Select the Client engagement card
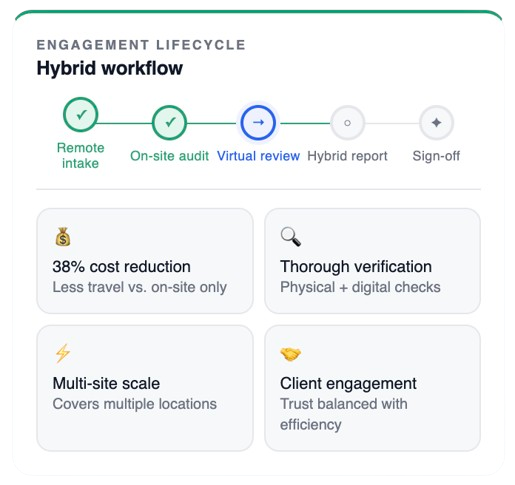The height and width of the screenshot is (485, 515). point(372,388)
